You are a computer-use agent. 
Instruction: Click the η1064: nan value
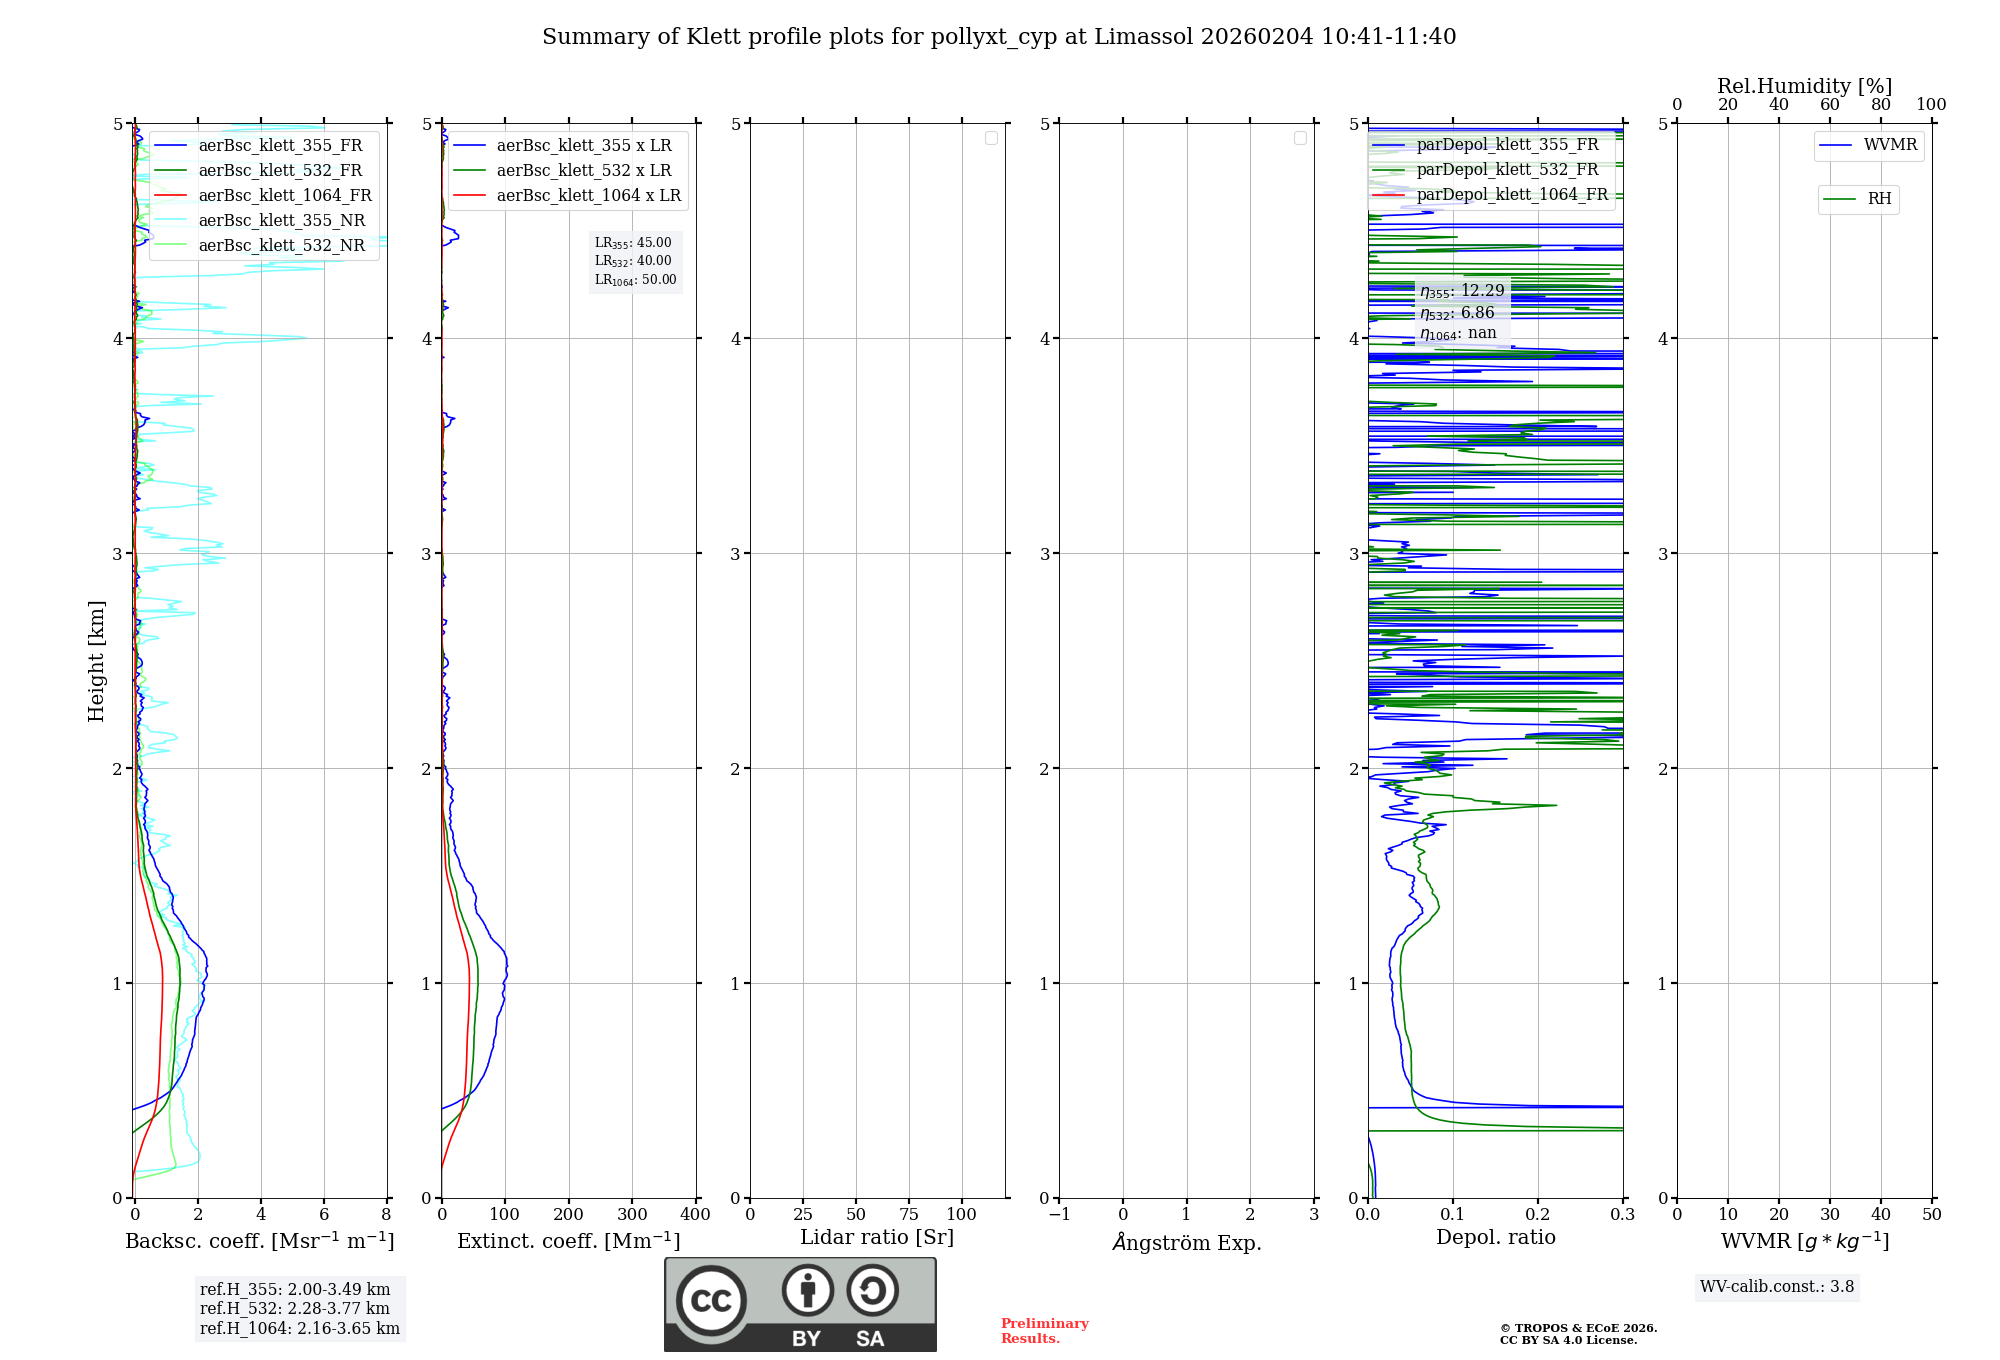coord(1458,333)
